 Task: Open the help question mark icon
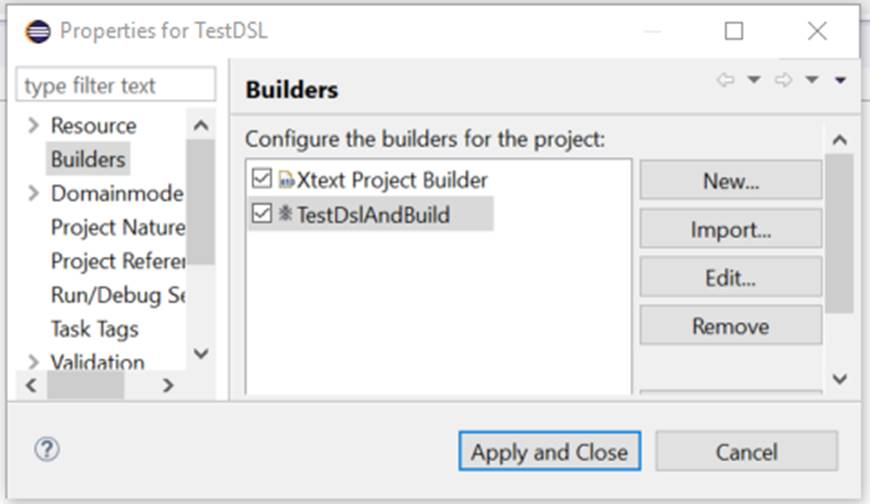point(47,450)
